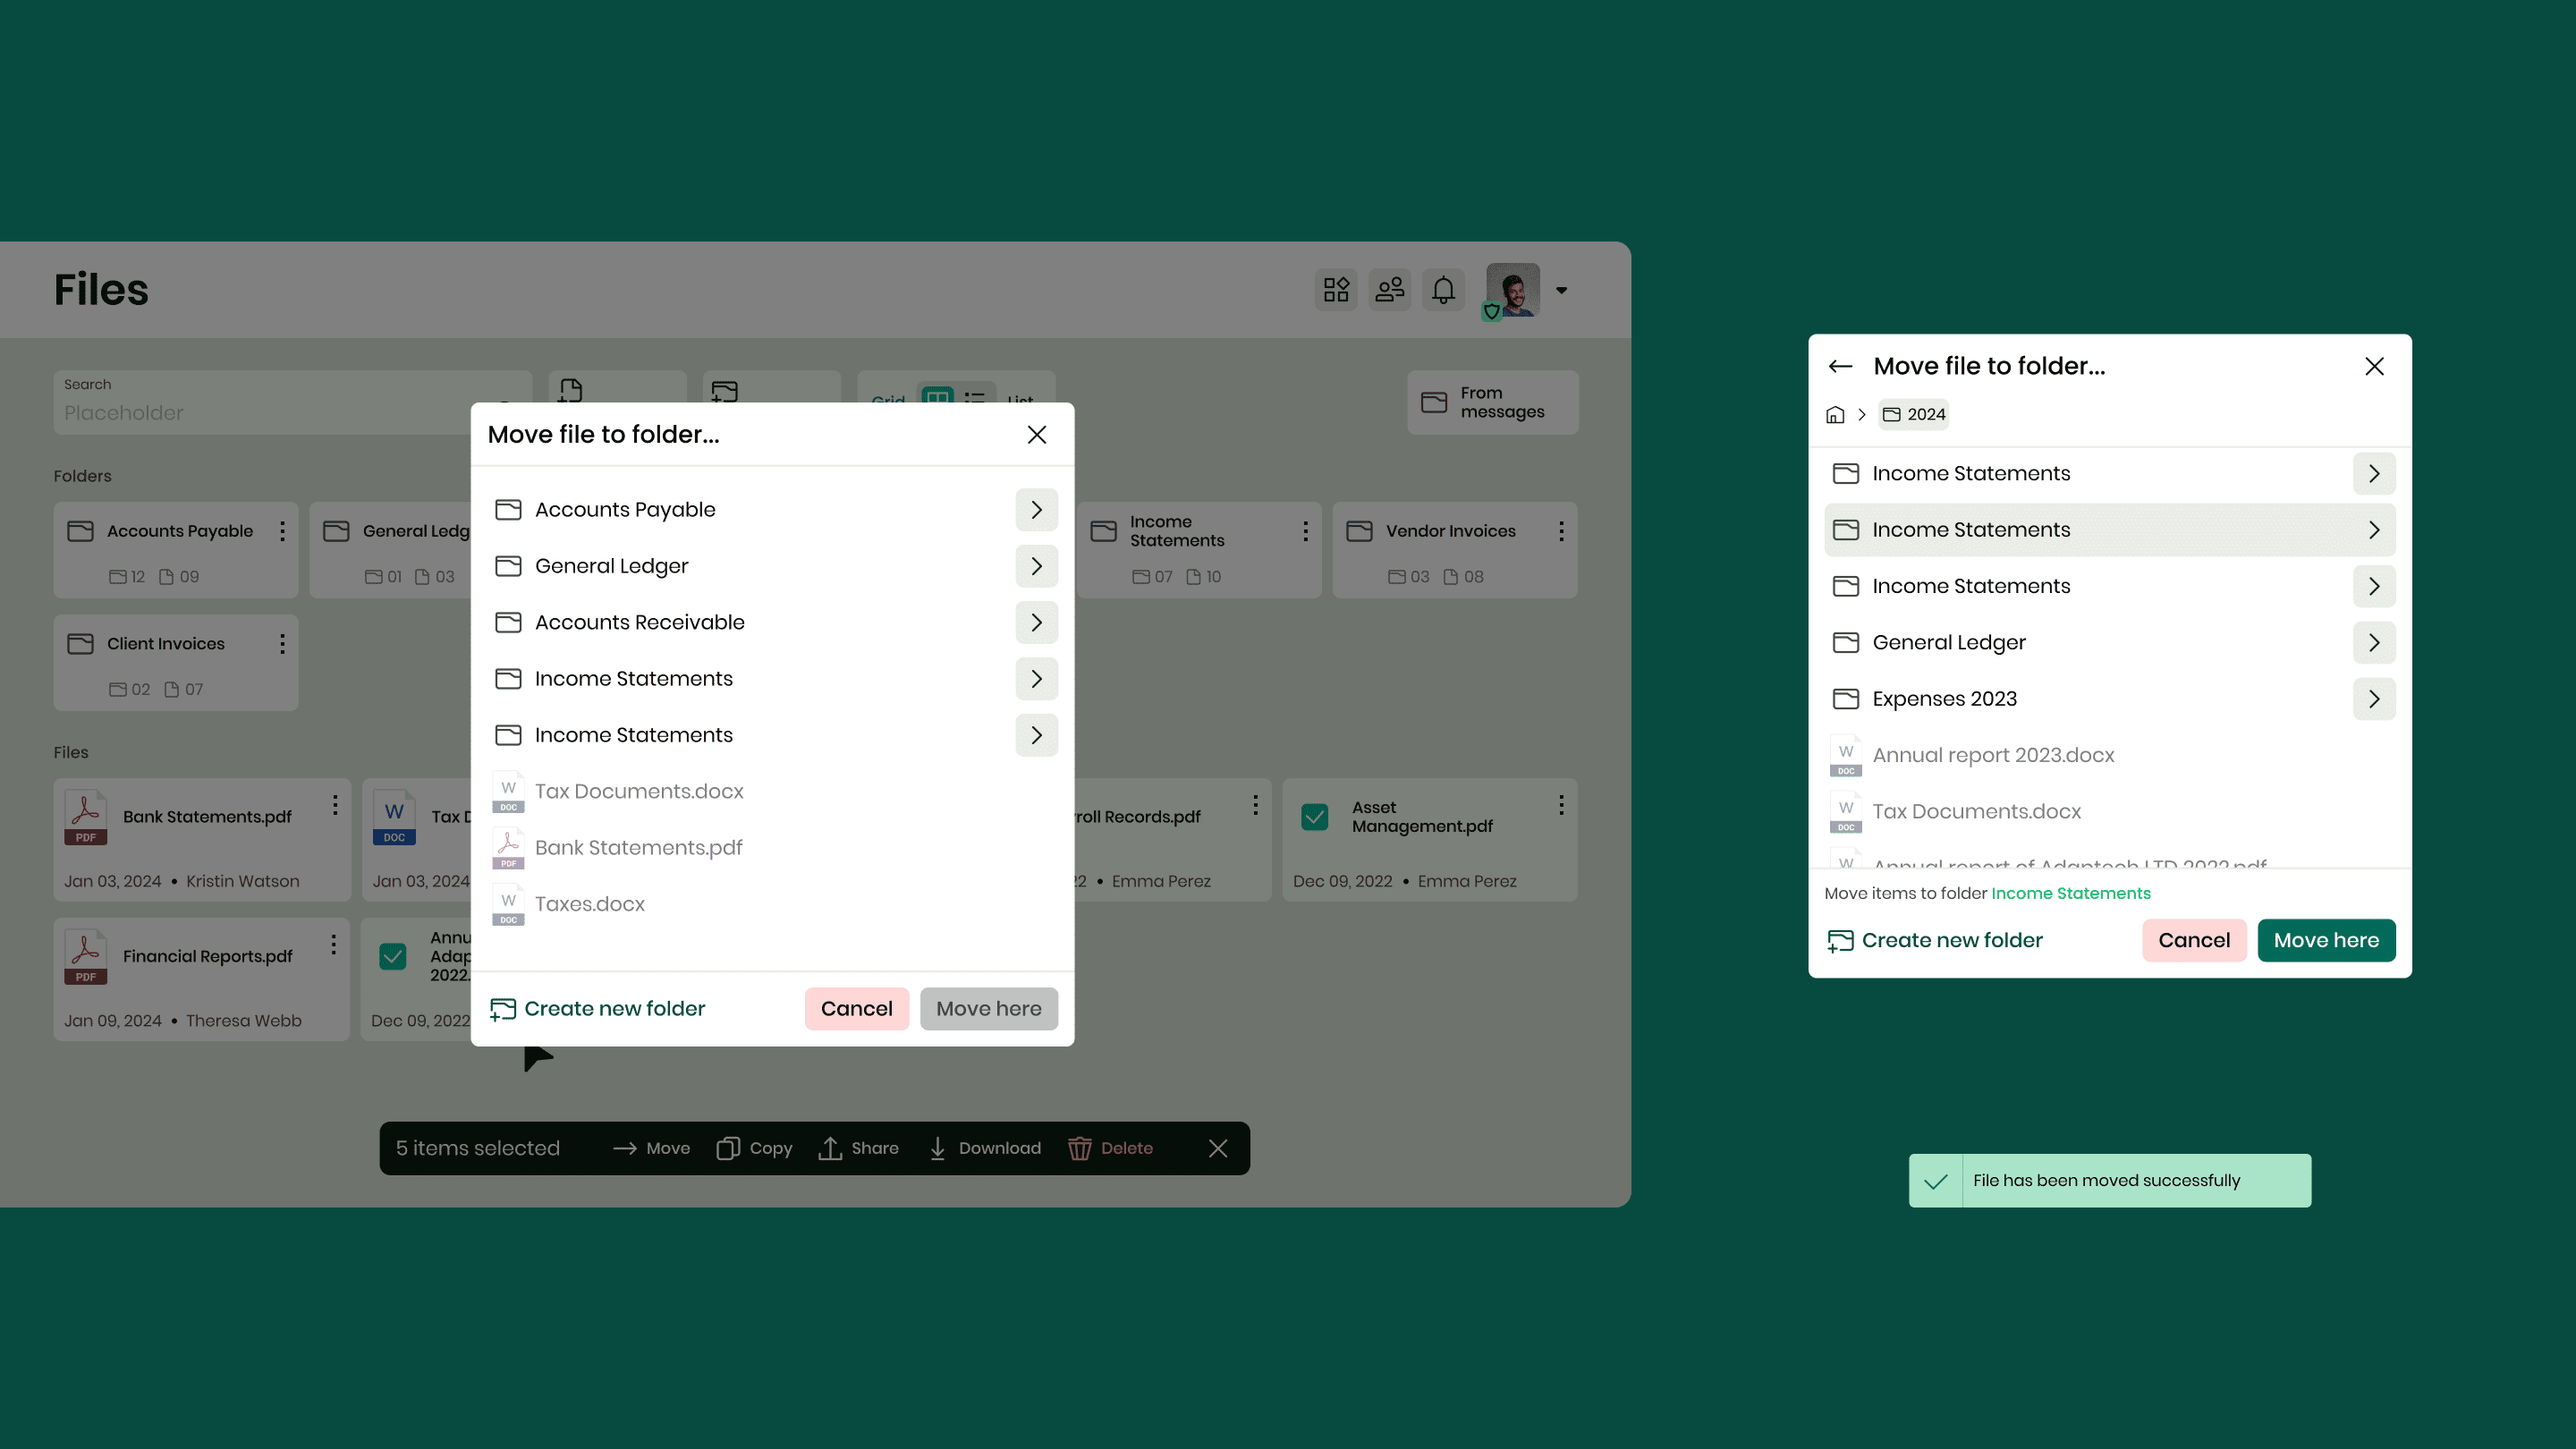Click back arrow in right move dialog
The width and height of the screenshot is (2576, 1449).
click(x=1840, y=366)
